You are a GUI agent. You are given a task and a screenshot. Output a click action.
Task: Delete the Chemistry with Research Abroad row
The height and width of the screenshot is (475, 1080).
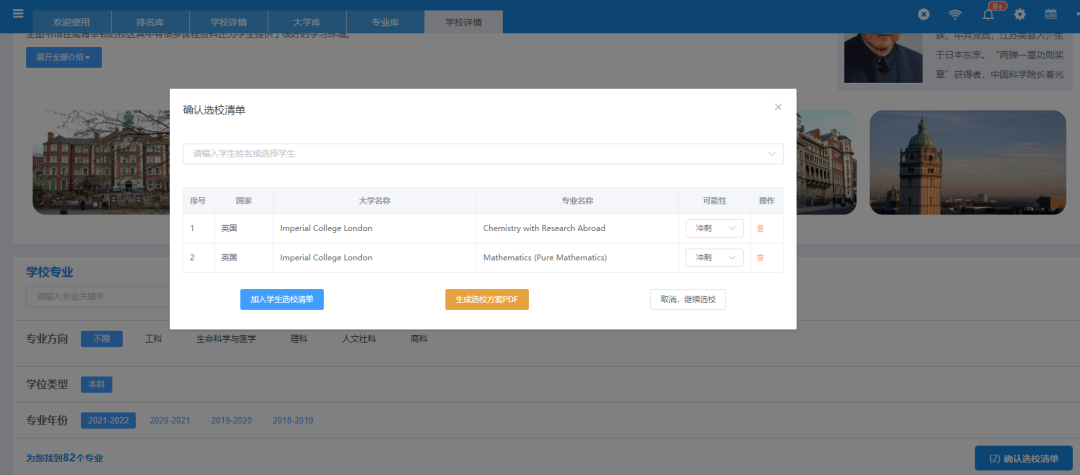(x=760, y=229)
